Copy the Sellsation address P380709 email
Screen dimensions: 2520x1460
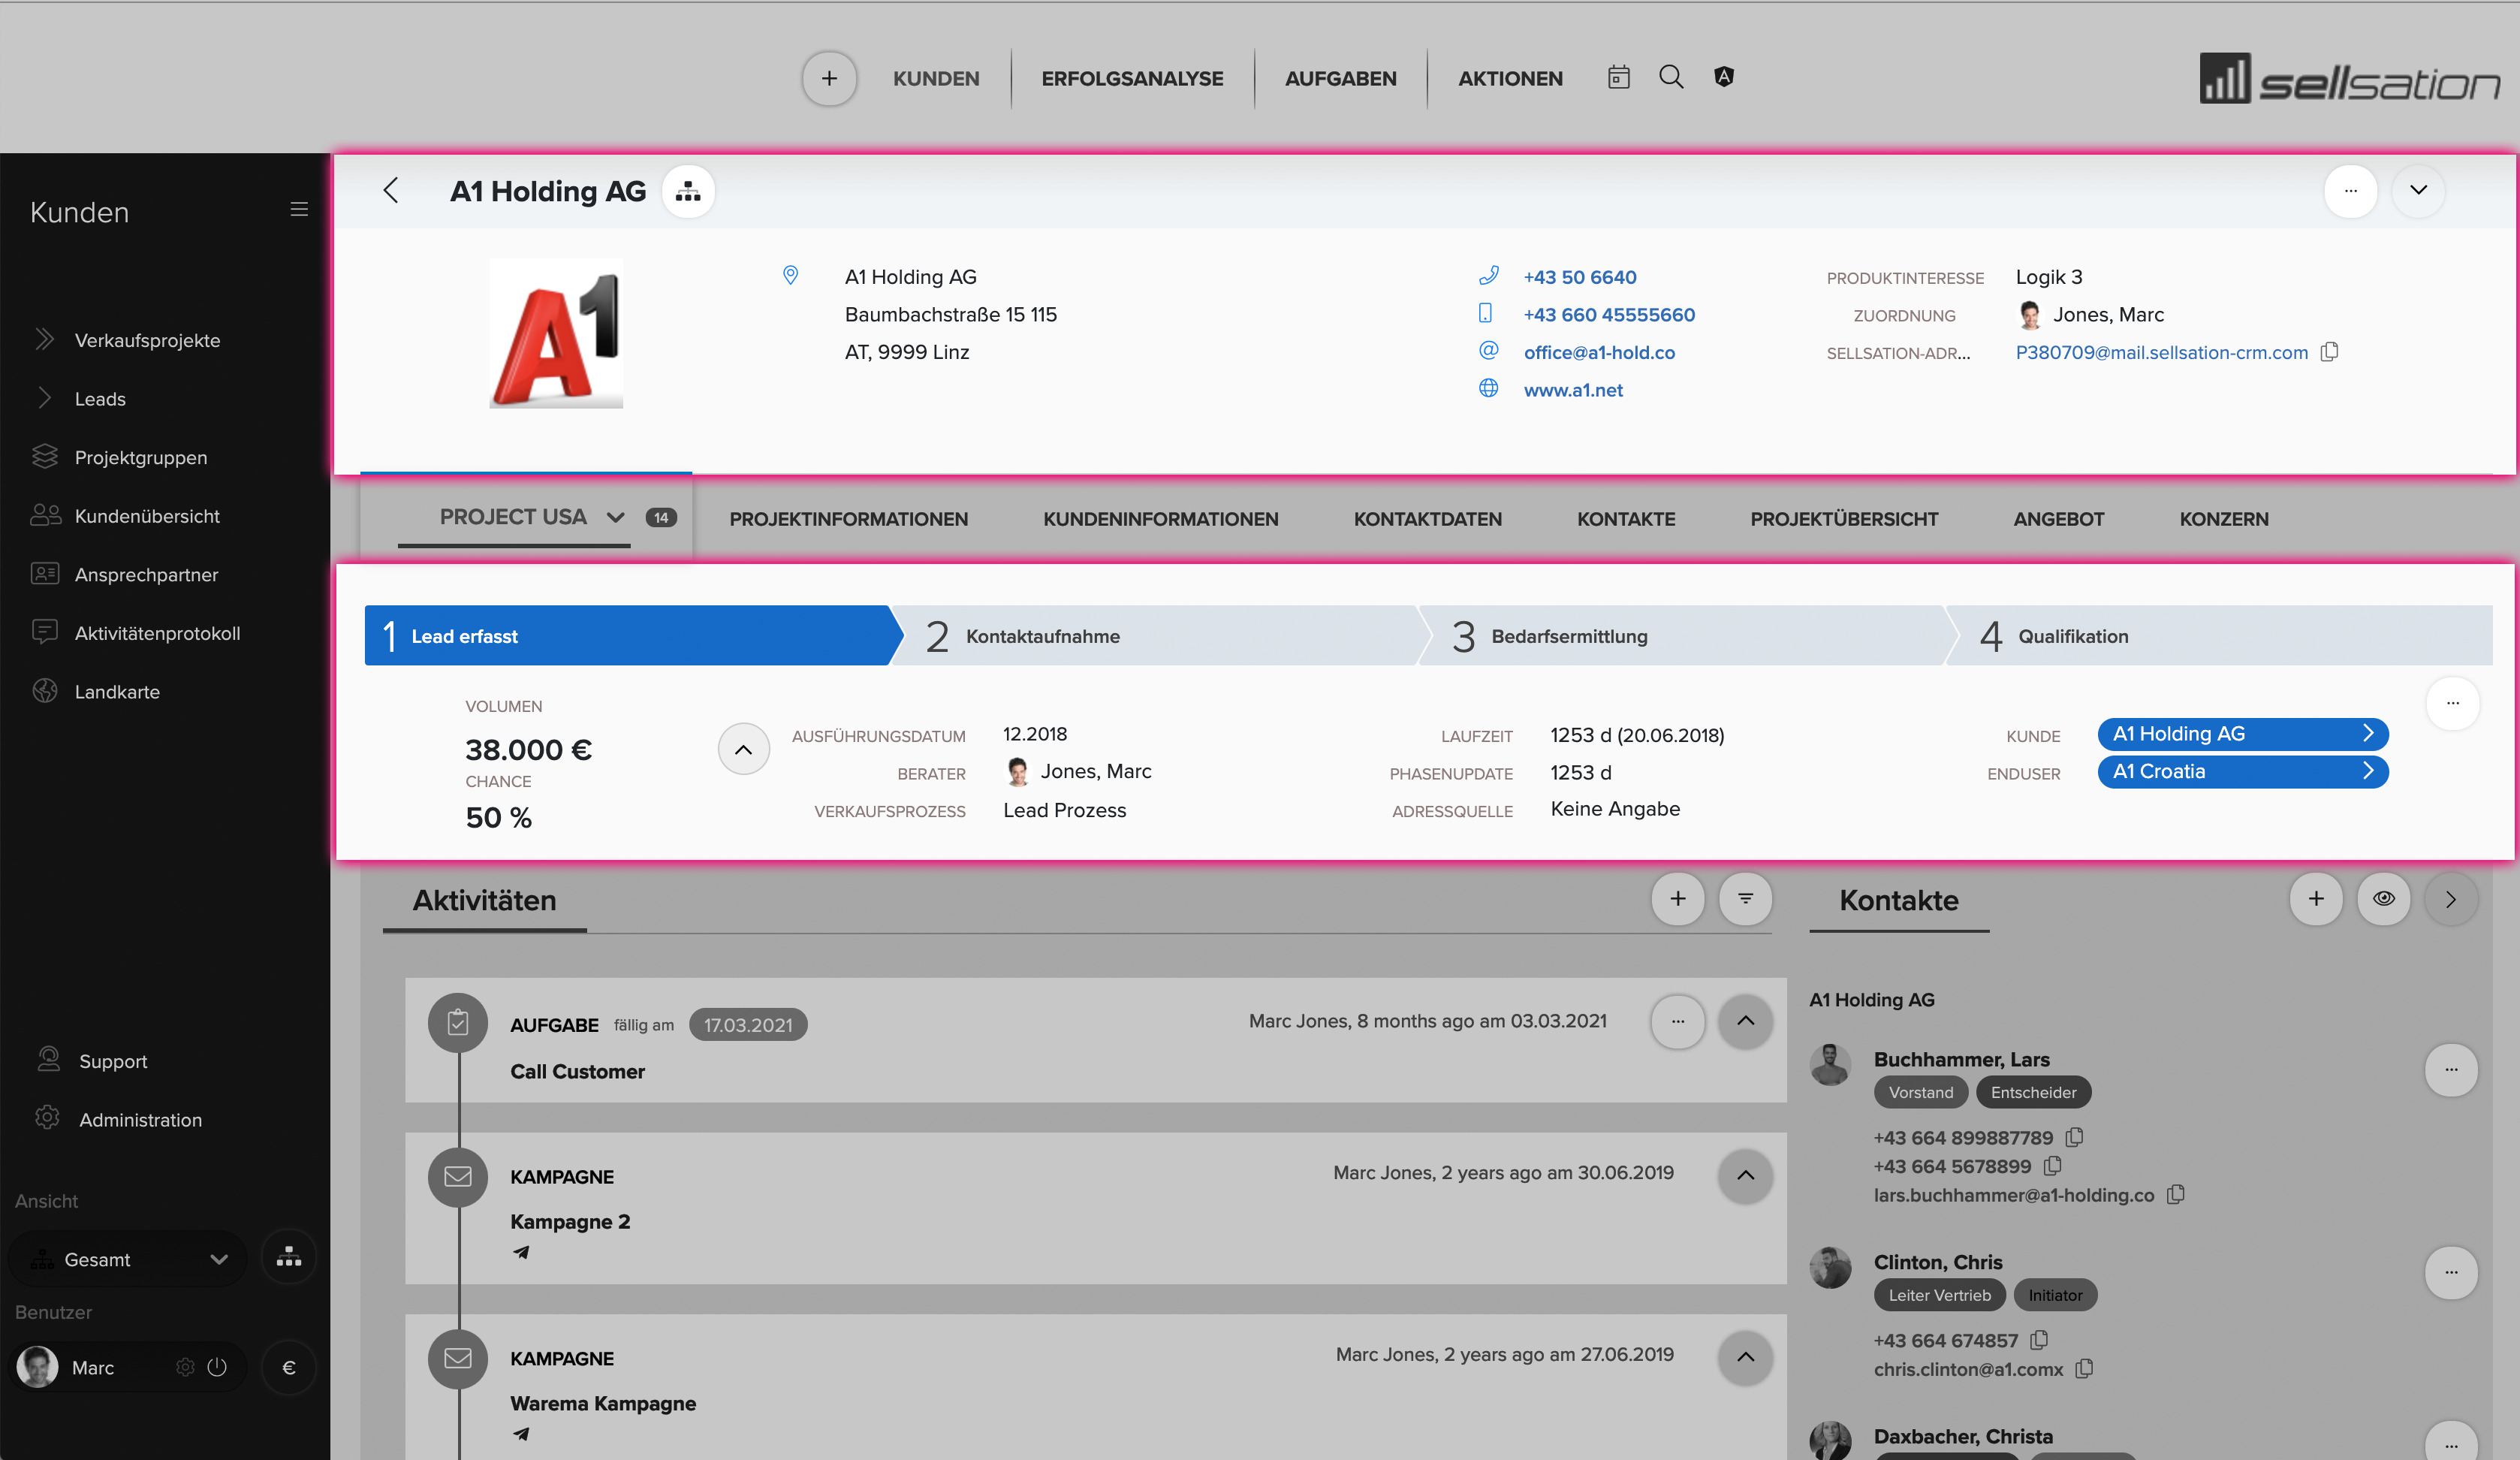[2329, 352]
